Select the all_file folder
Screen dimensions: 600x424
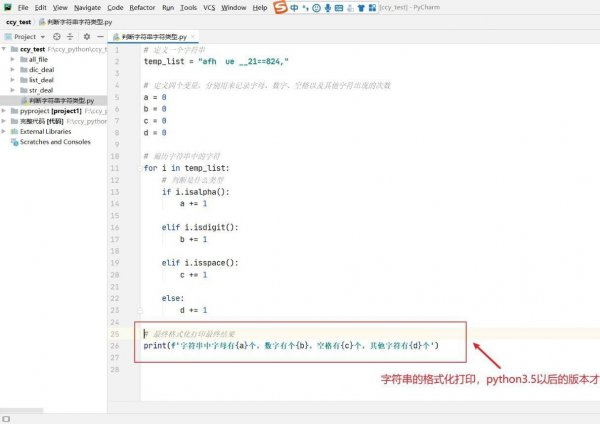click(x=38, y=59)
